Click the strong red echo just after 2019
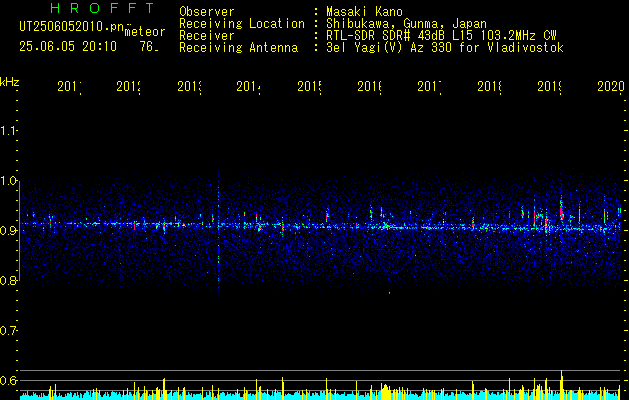629x400 pixels. [x=562, y=210]
